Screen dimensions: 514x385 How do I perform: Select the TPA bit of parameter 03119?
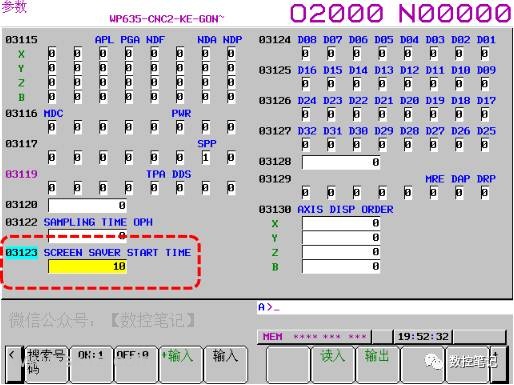point(154,188)
